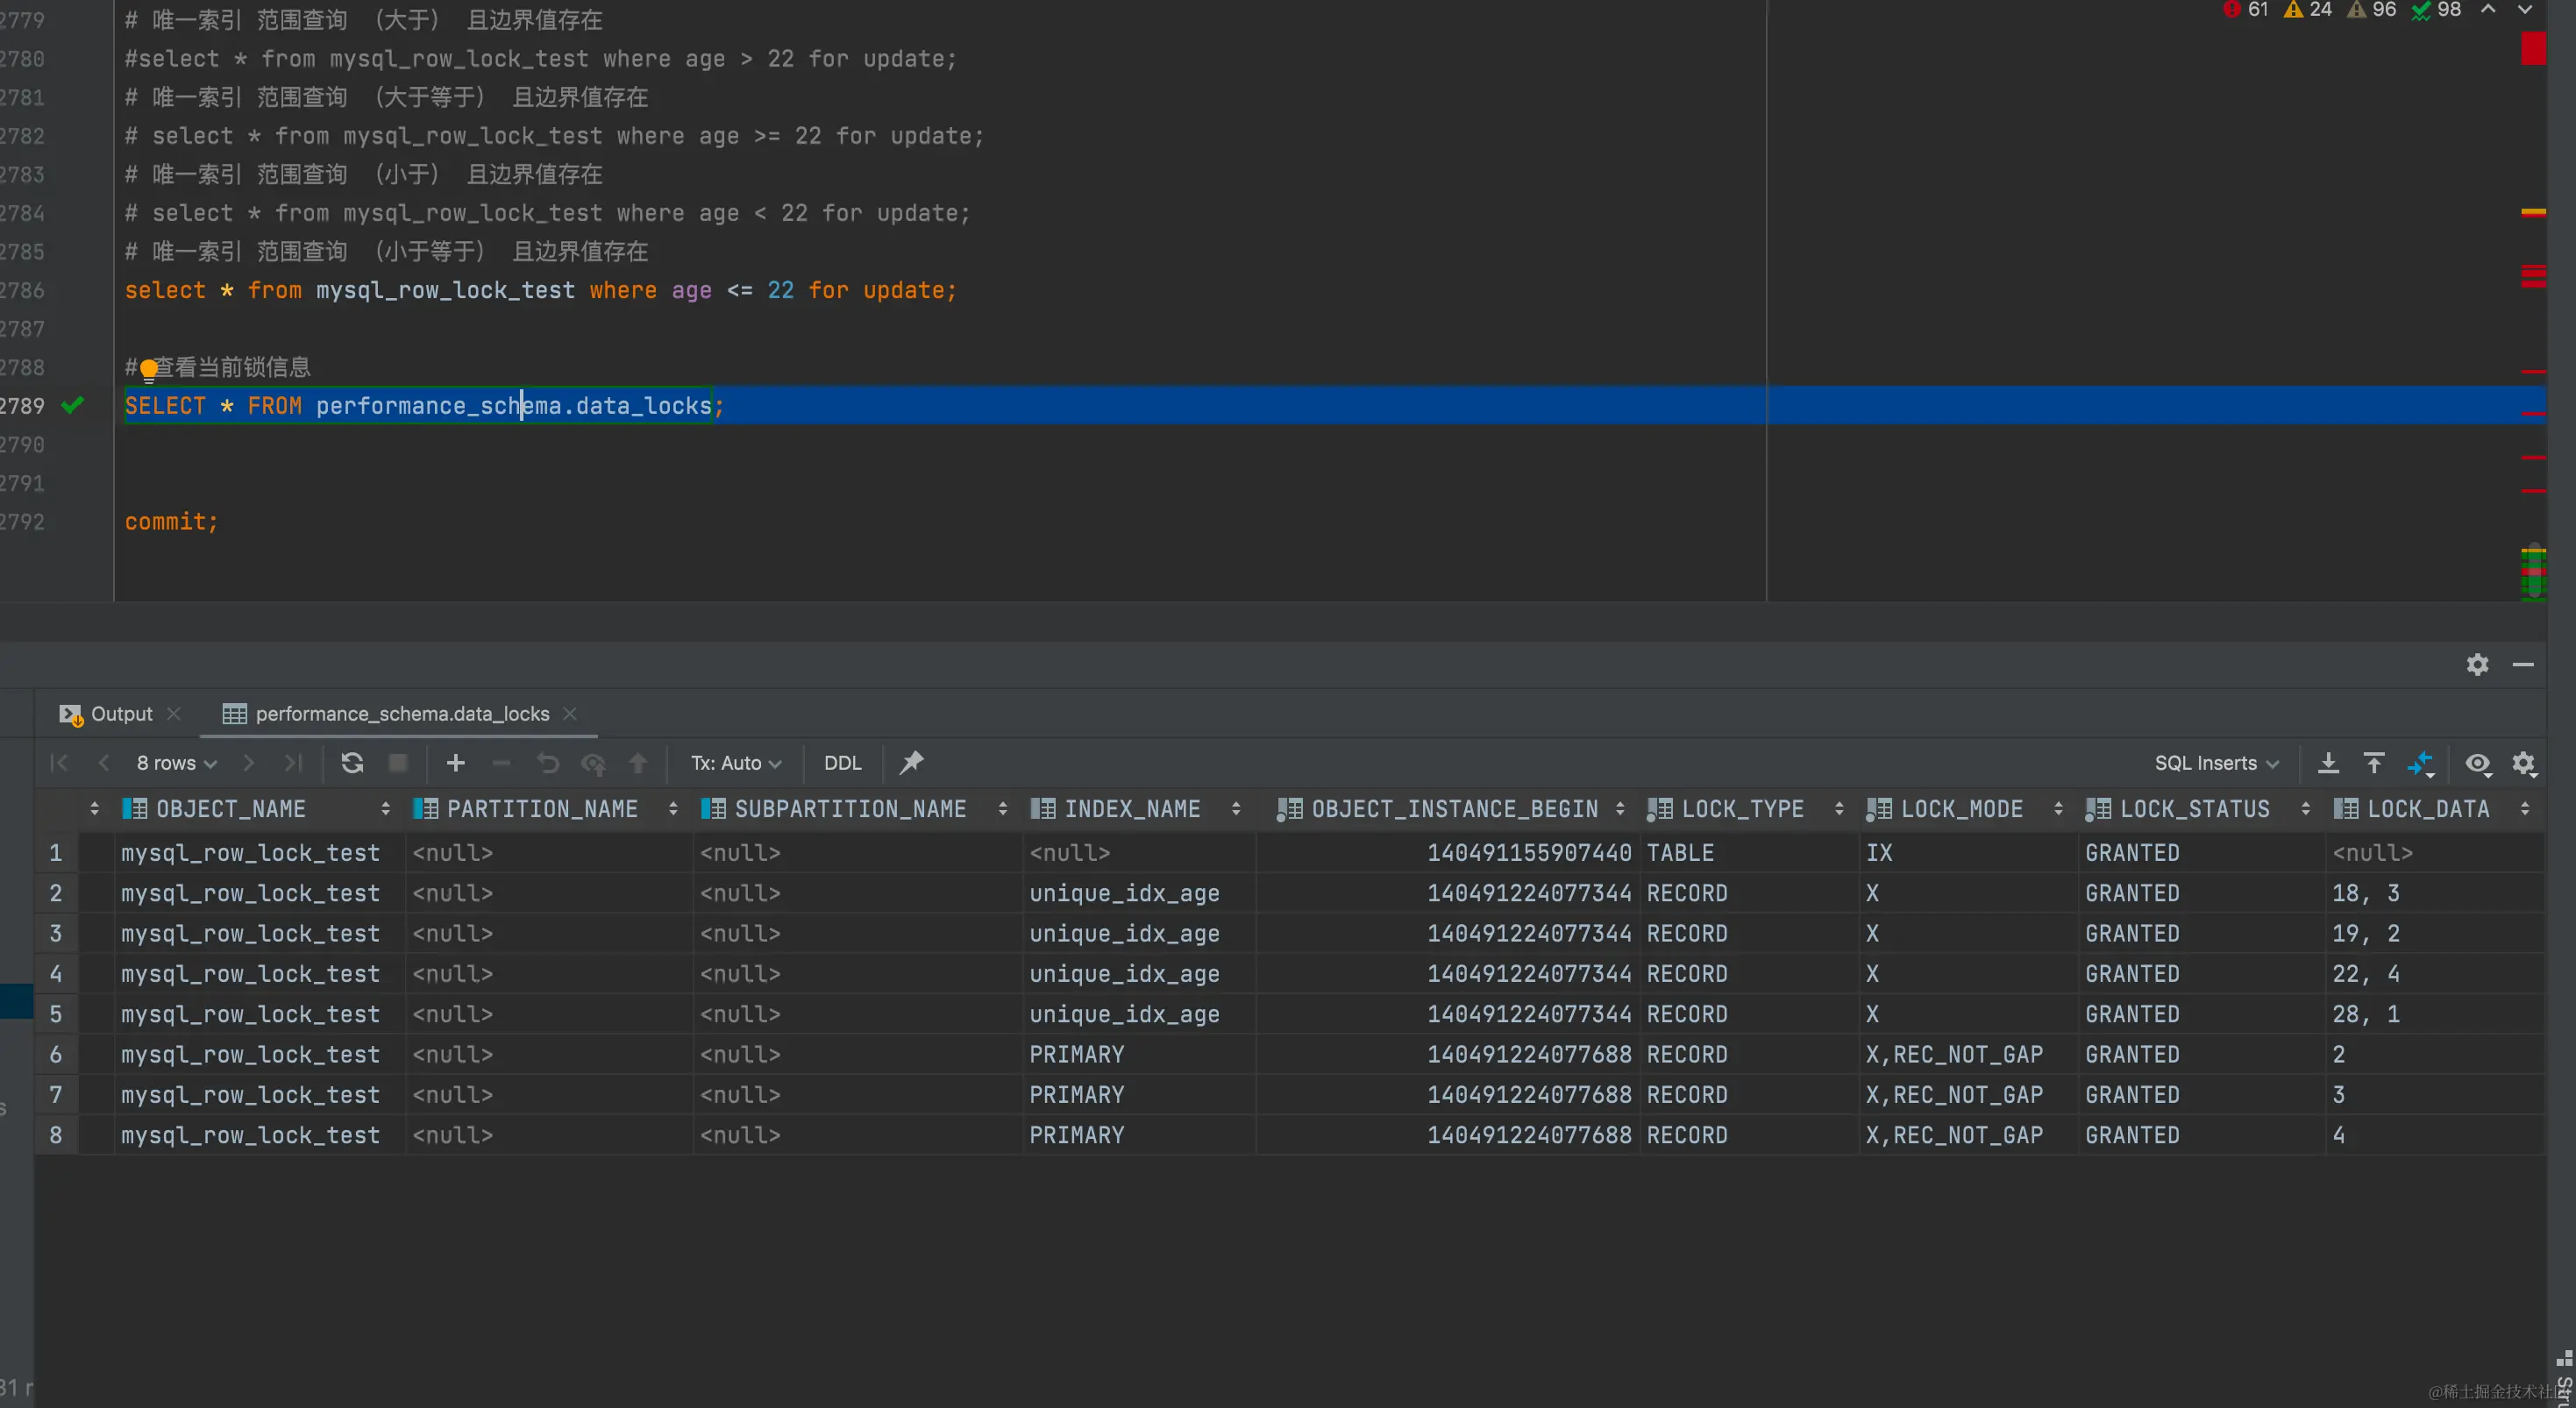Screen dimensions: 2576x1408
Task: Click the lightbulb intention icon
Action: [x=149, y=369]
